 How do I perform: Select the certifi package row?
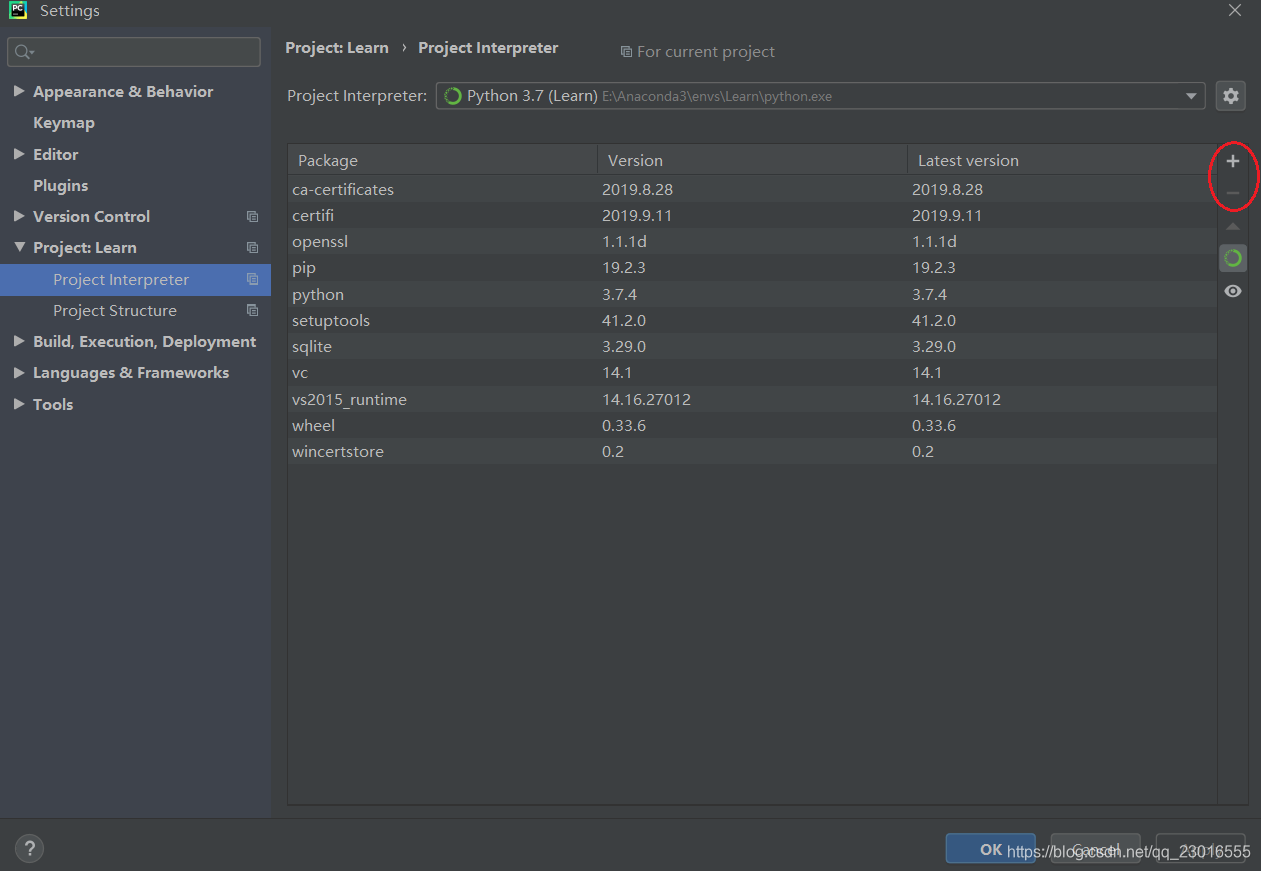click(752, 216)
